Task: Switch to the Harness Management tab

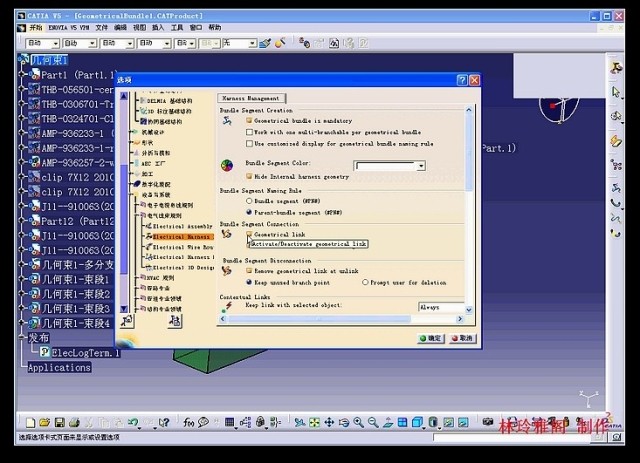Action: (x=251, y=98)
